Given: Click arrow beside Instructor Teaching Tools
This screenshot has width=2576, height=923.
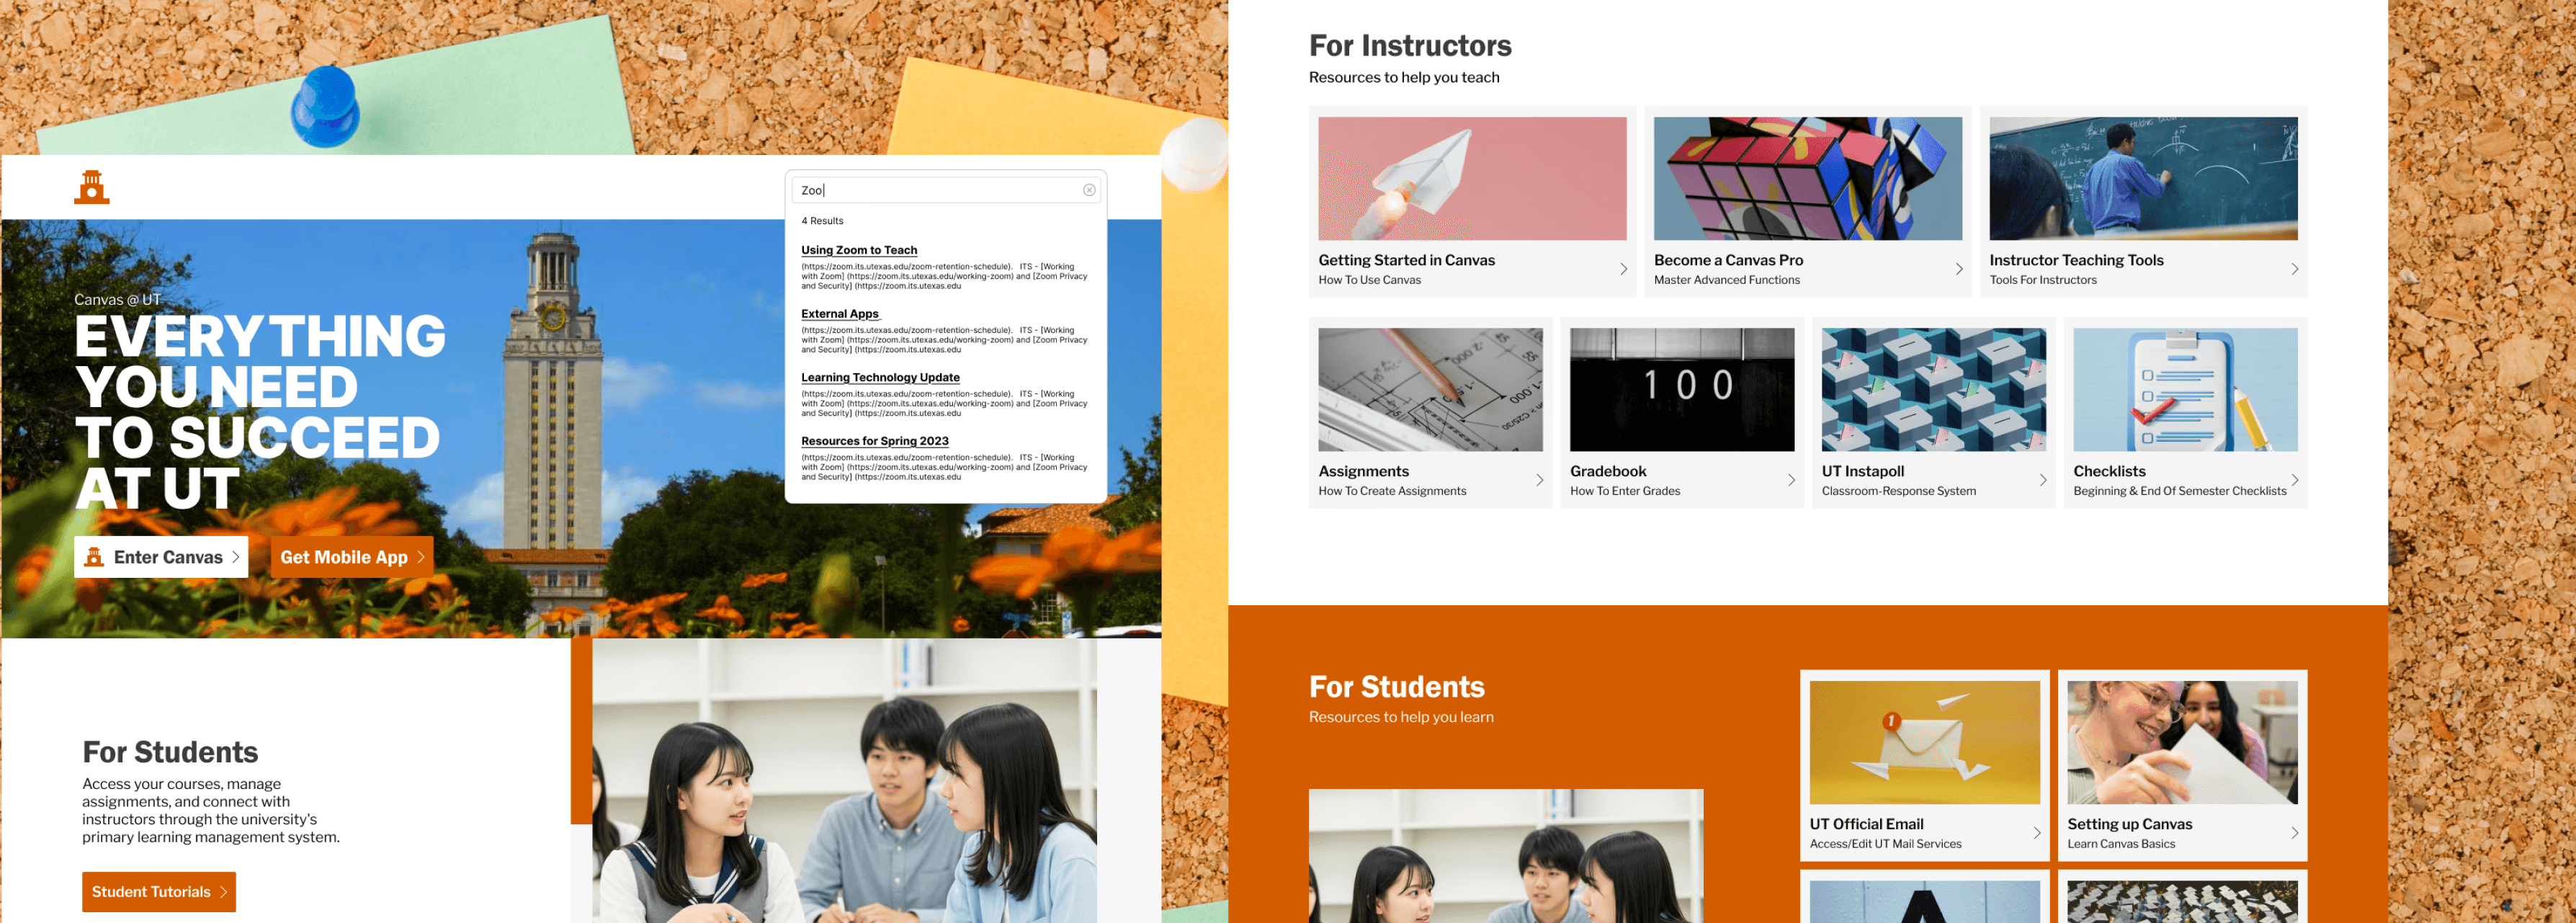Looking at the screenshot, I should [2294, 269].
